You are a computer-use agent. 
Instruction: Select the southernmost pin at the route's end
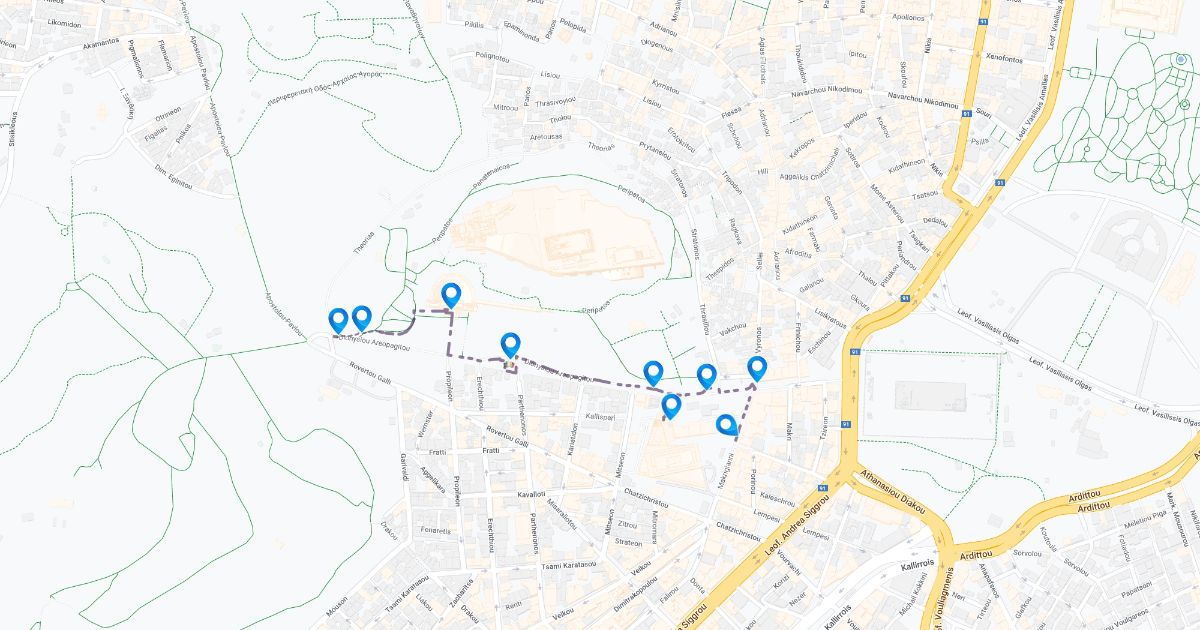[727, 426]
